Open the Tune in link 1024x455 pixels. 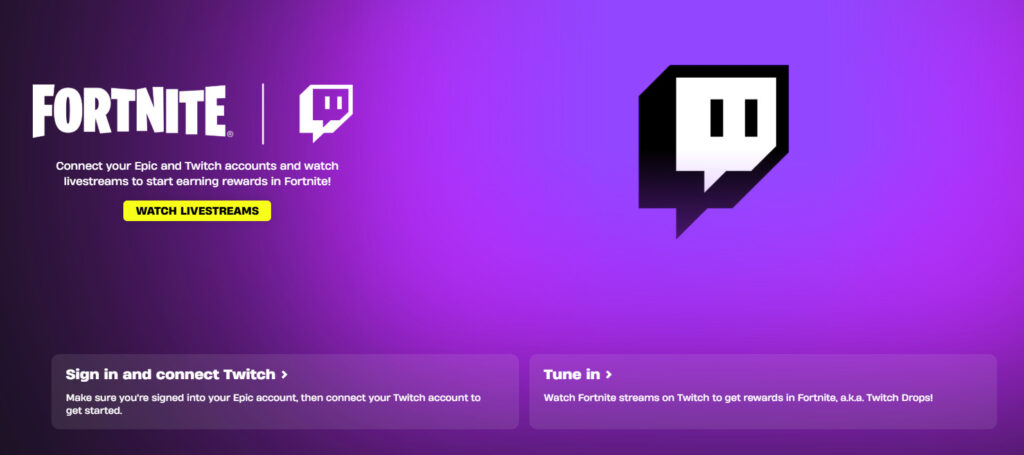click(x=571, y=375)
